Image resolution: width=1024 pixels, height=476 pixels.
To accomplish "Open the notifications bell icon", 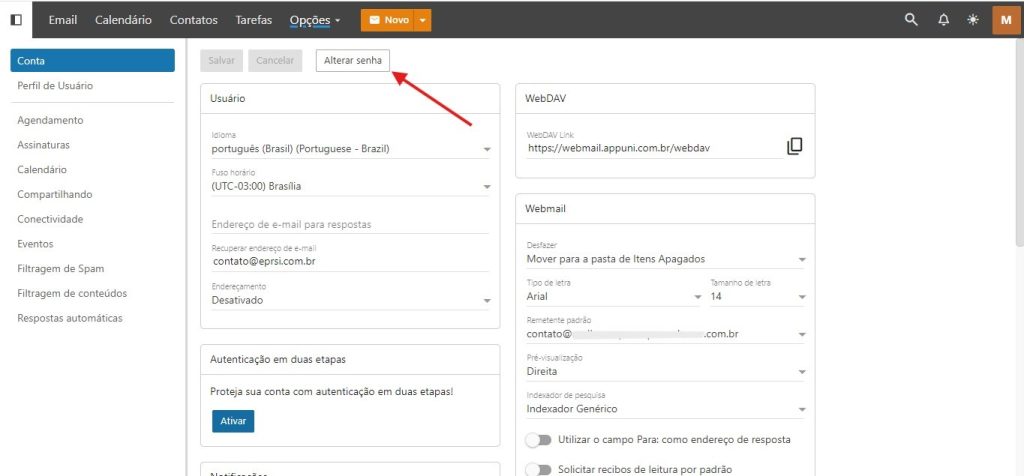I will coord(943,20).
